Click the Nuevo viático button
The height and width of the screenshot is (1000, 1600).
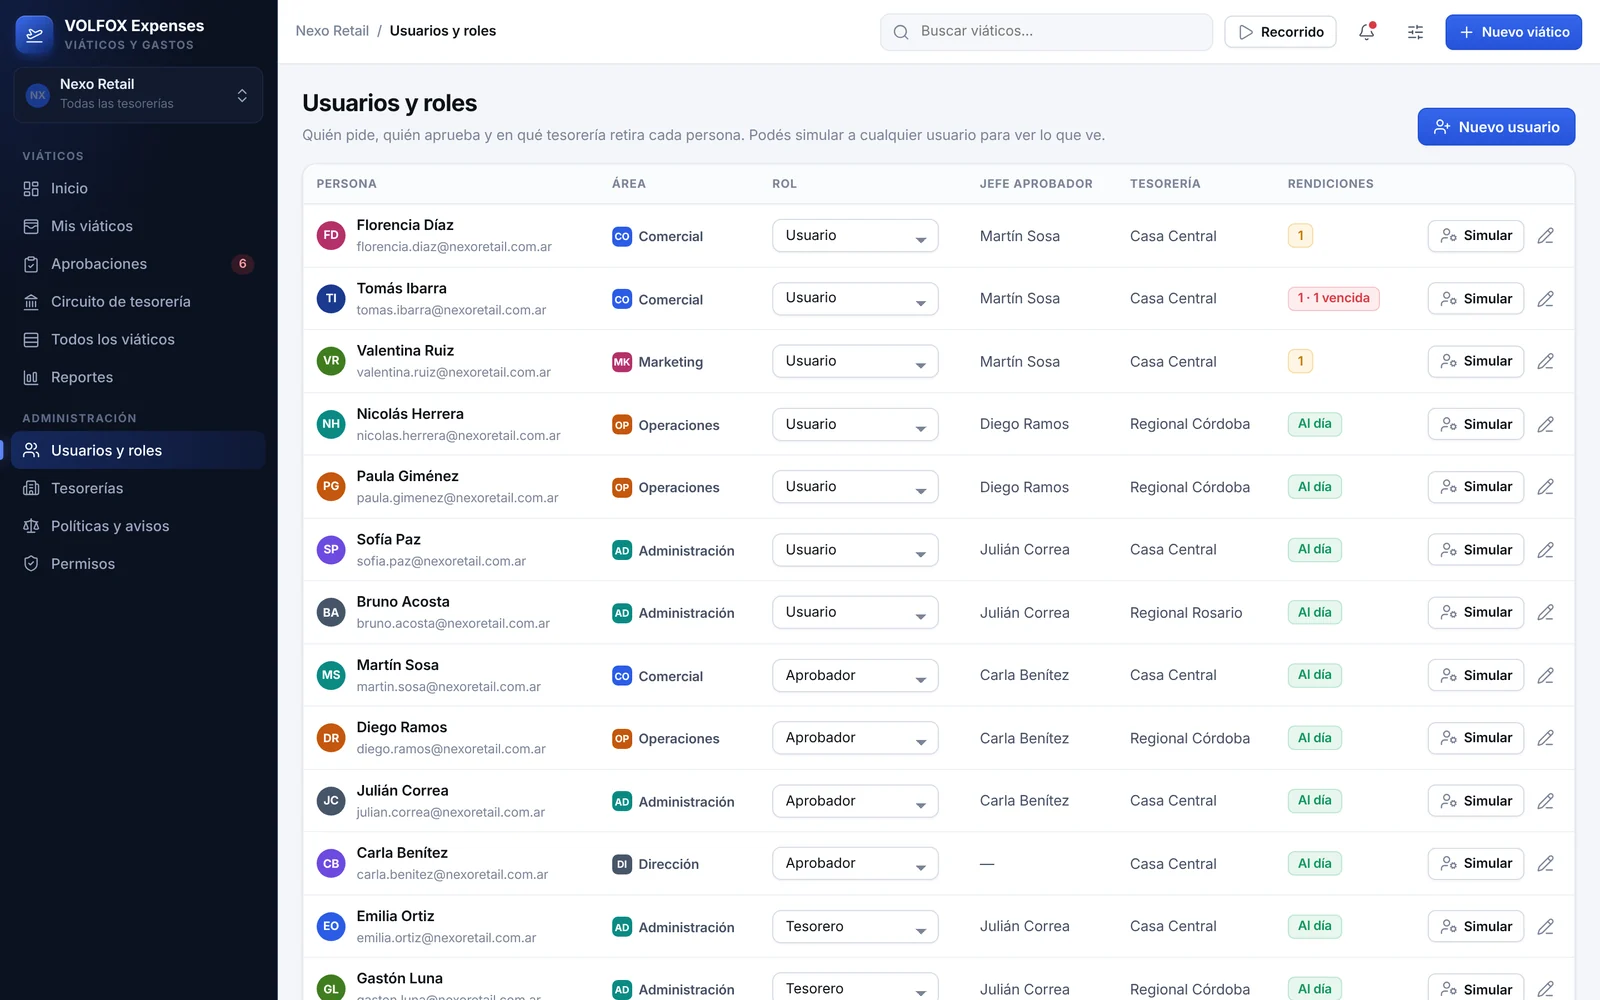1513,32
